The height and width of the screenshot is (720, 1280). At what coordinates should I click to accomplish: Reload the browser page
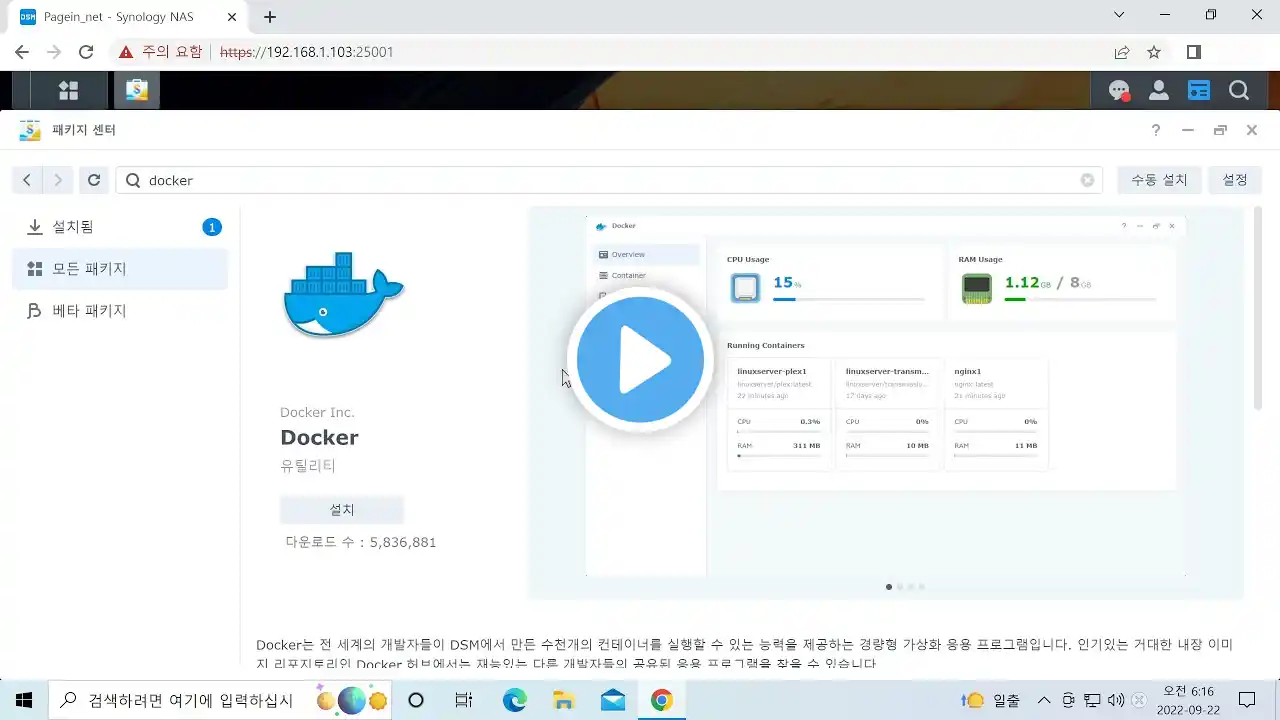click(86, 52)
